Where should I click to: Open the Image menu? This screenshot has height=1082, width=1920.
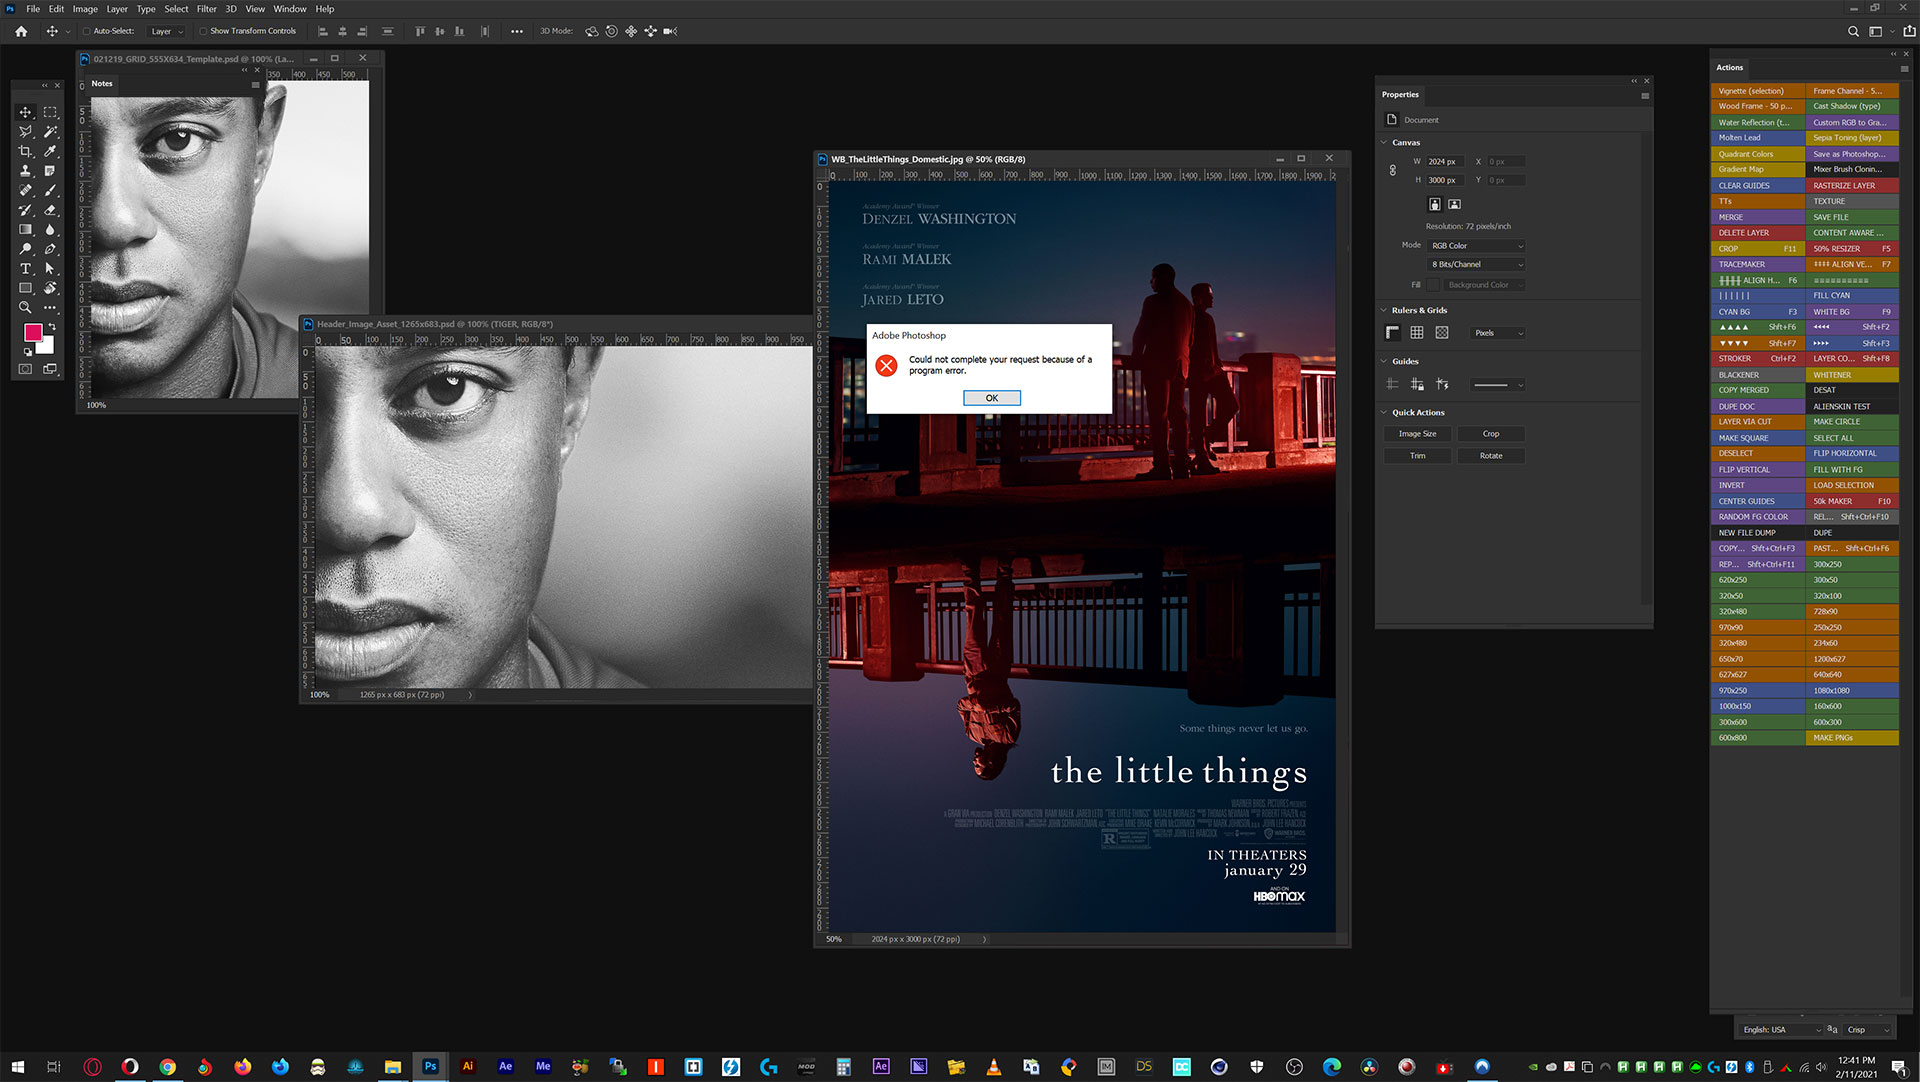(85, 9)
